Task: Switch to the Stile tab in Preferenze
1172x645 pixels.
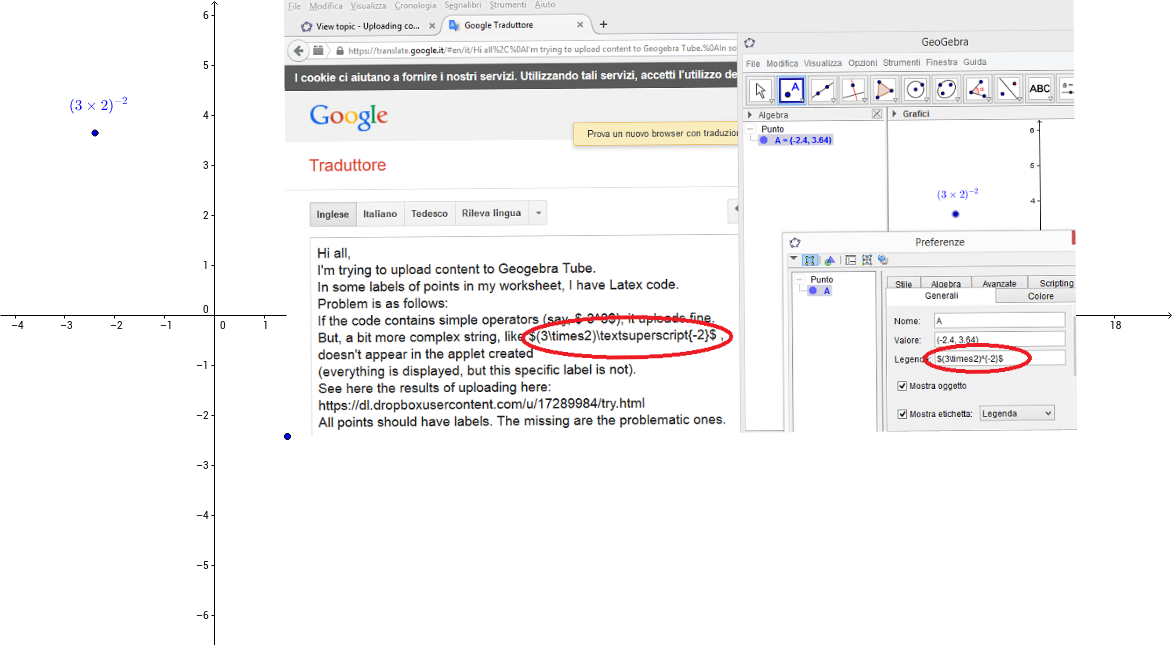Action: coord(904,284)
